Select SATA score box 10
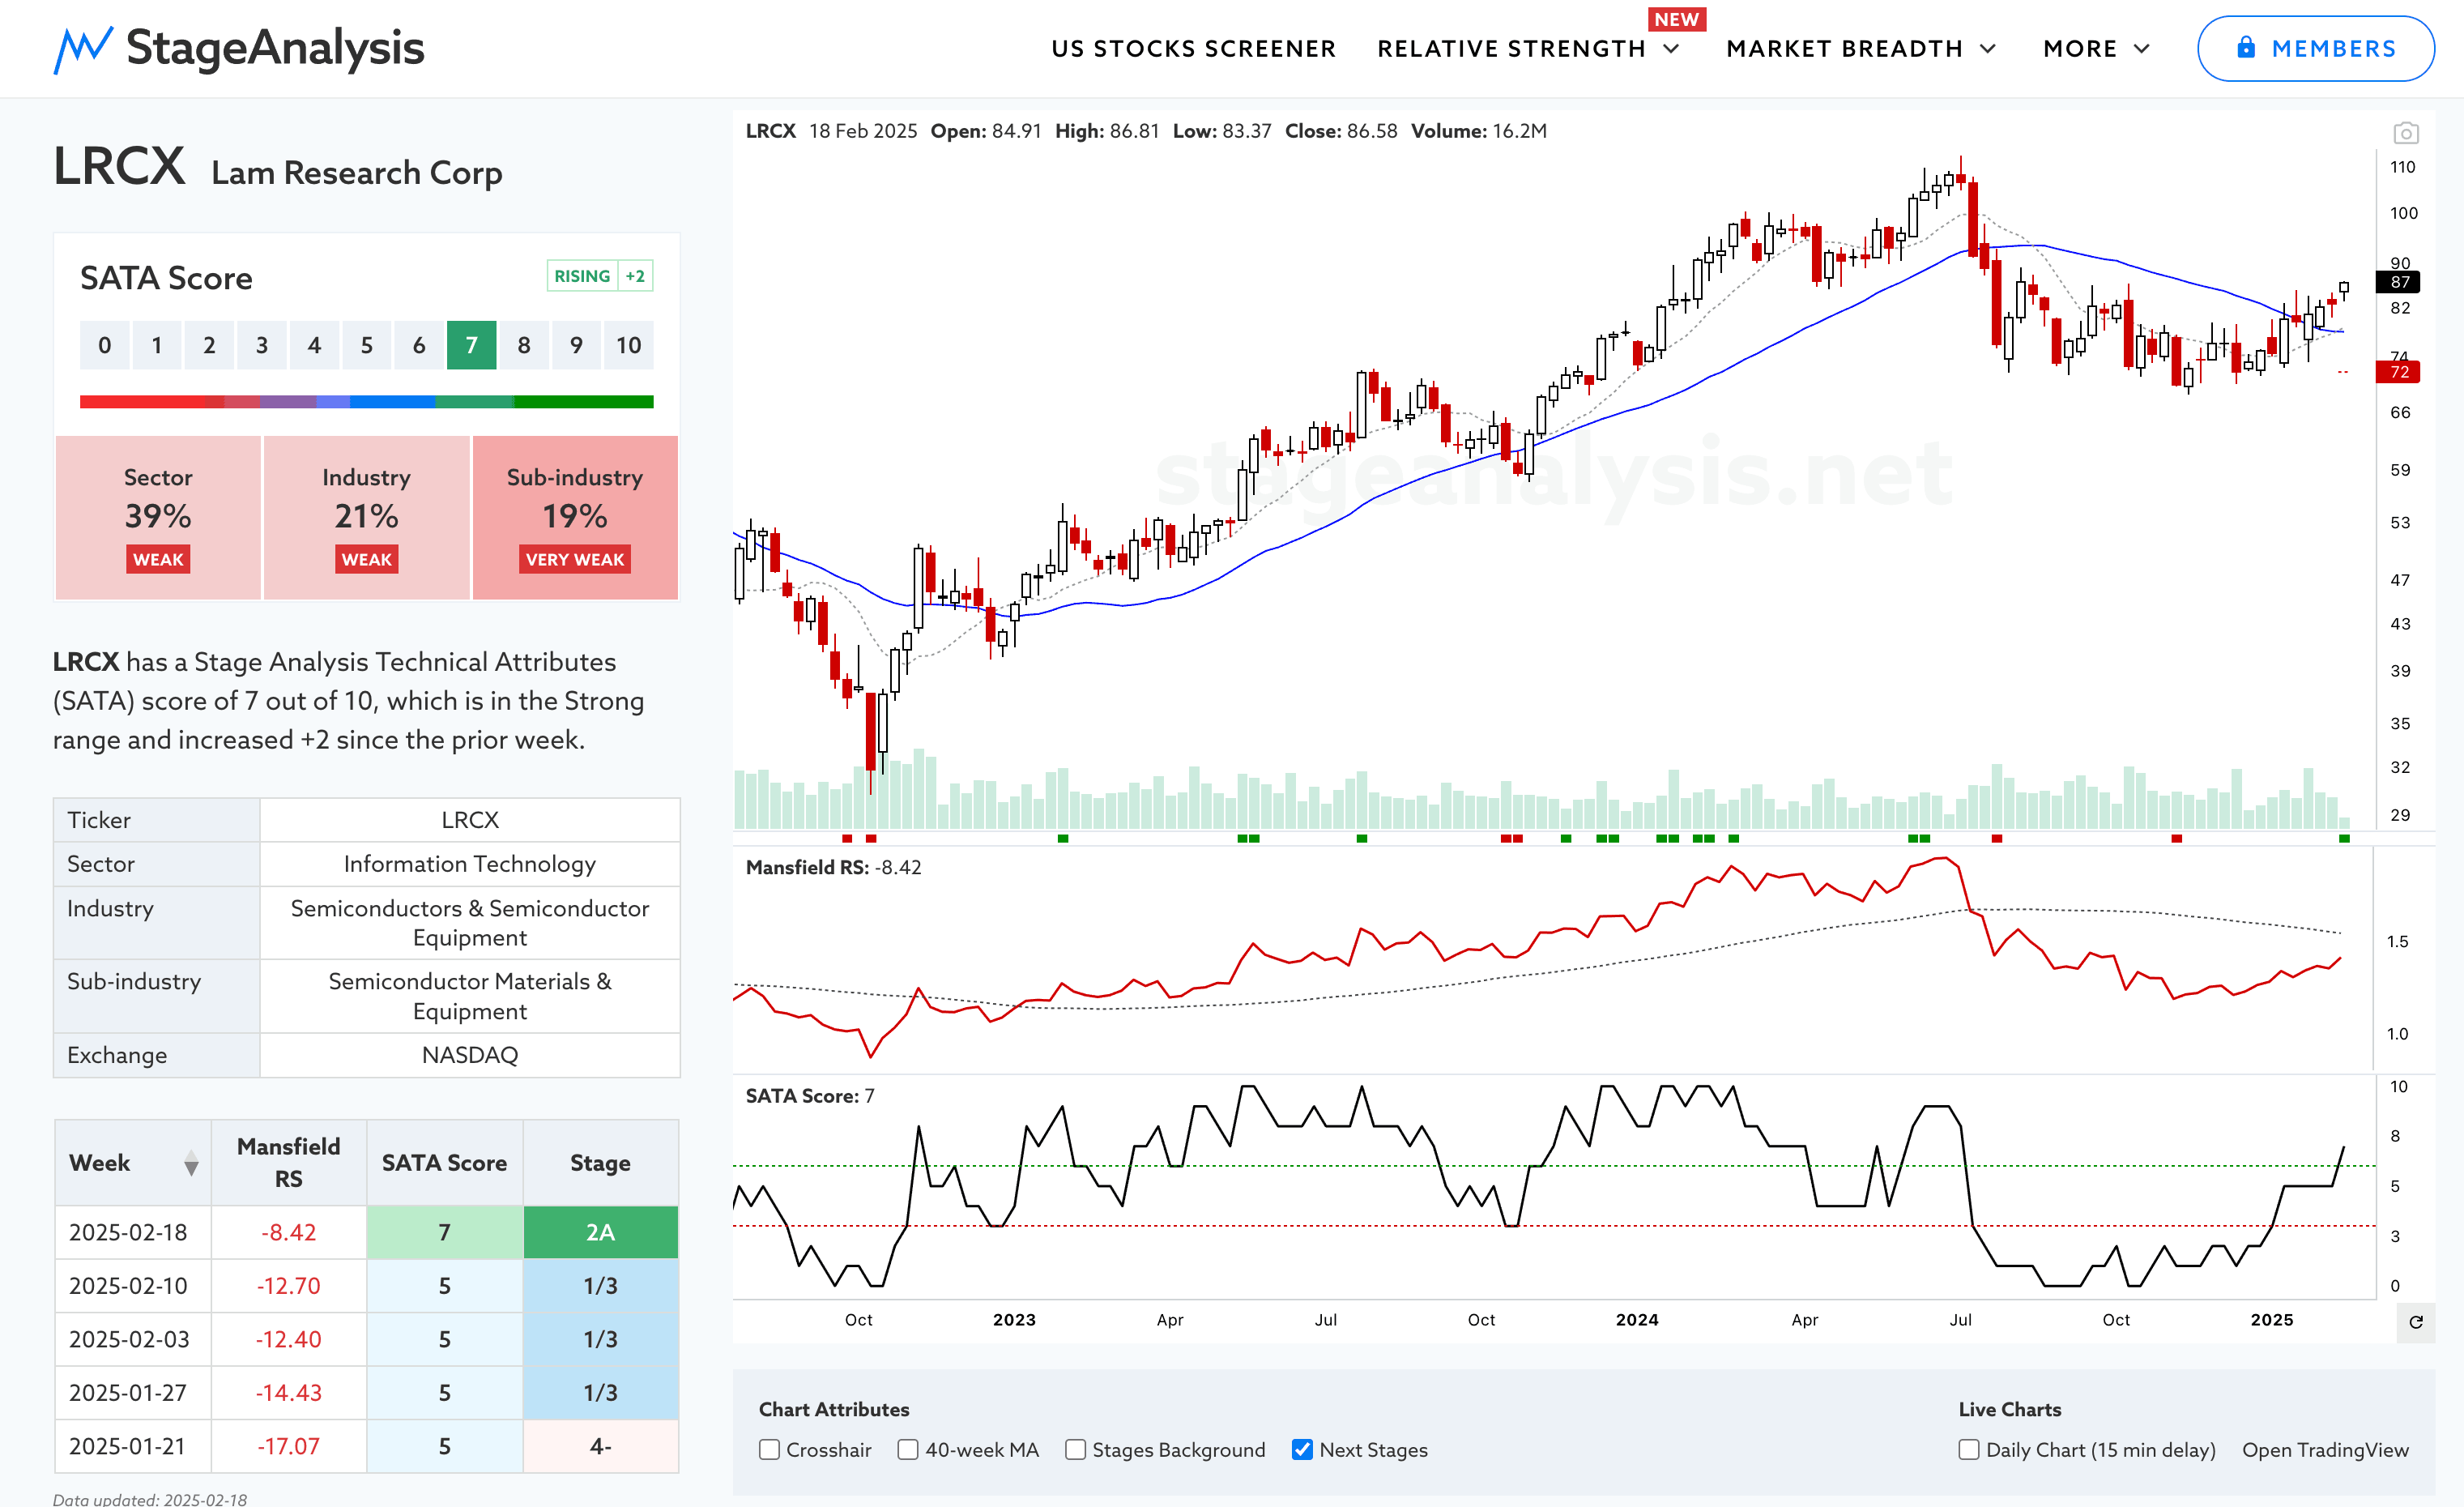The height and width of the screenshot is (1507, 2464). click(x=628, y=345)
